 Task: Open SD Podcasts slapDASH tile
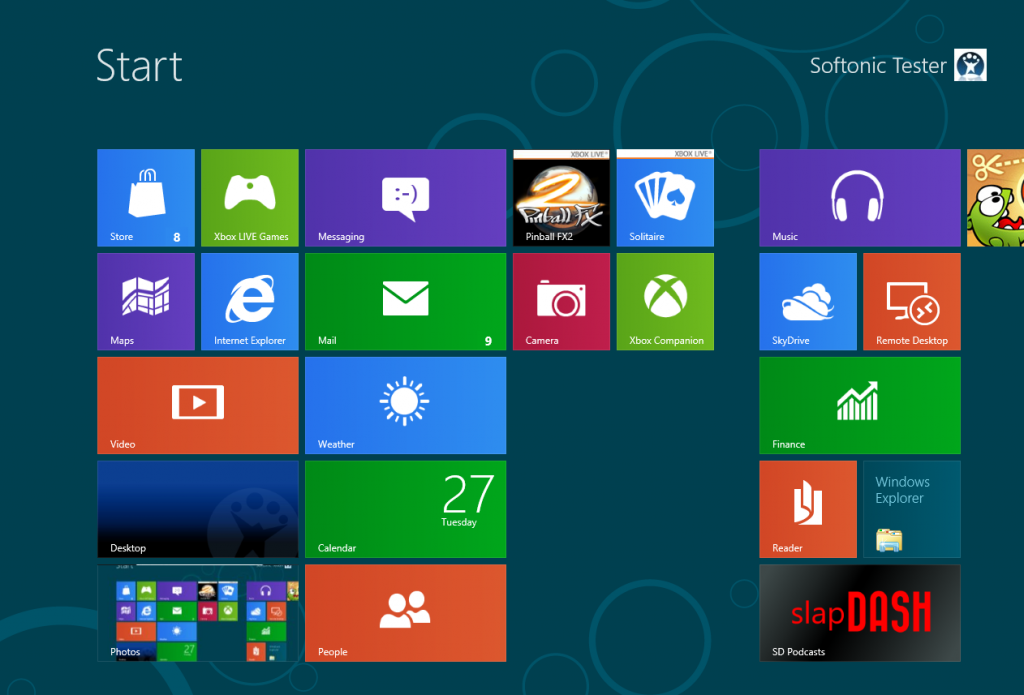859,612
